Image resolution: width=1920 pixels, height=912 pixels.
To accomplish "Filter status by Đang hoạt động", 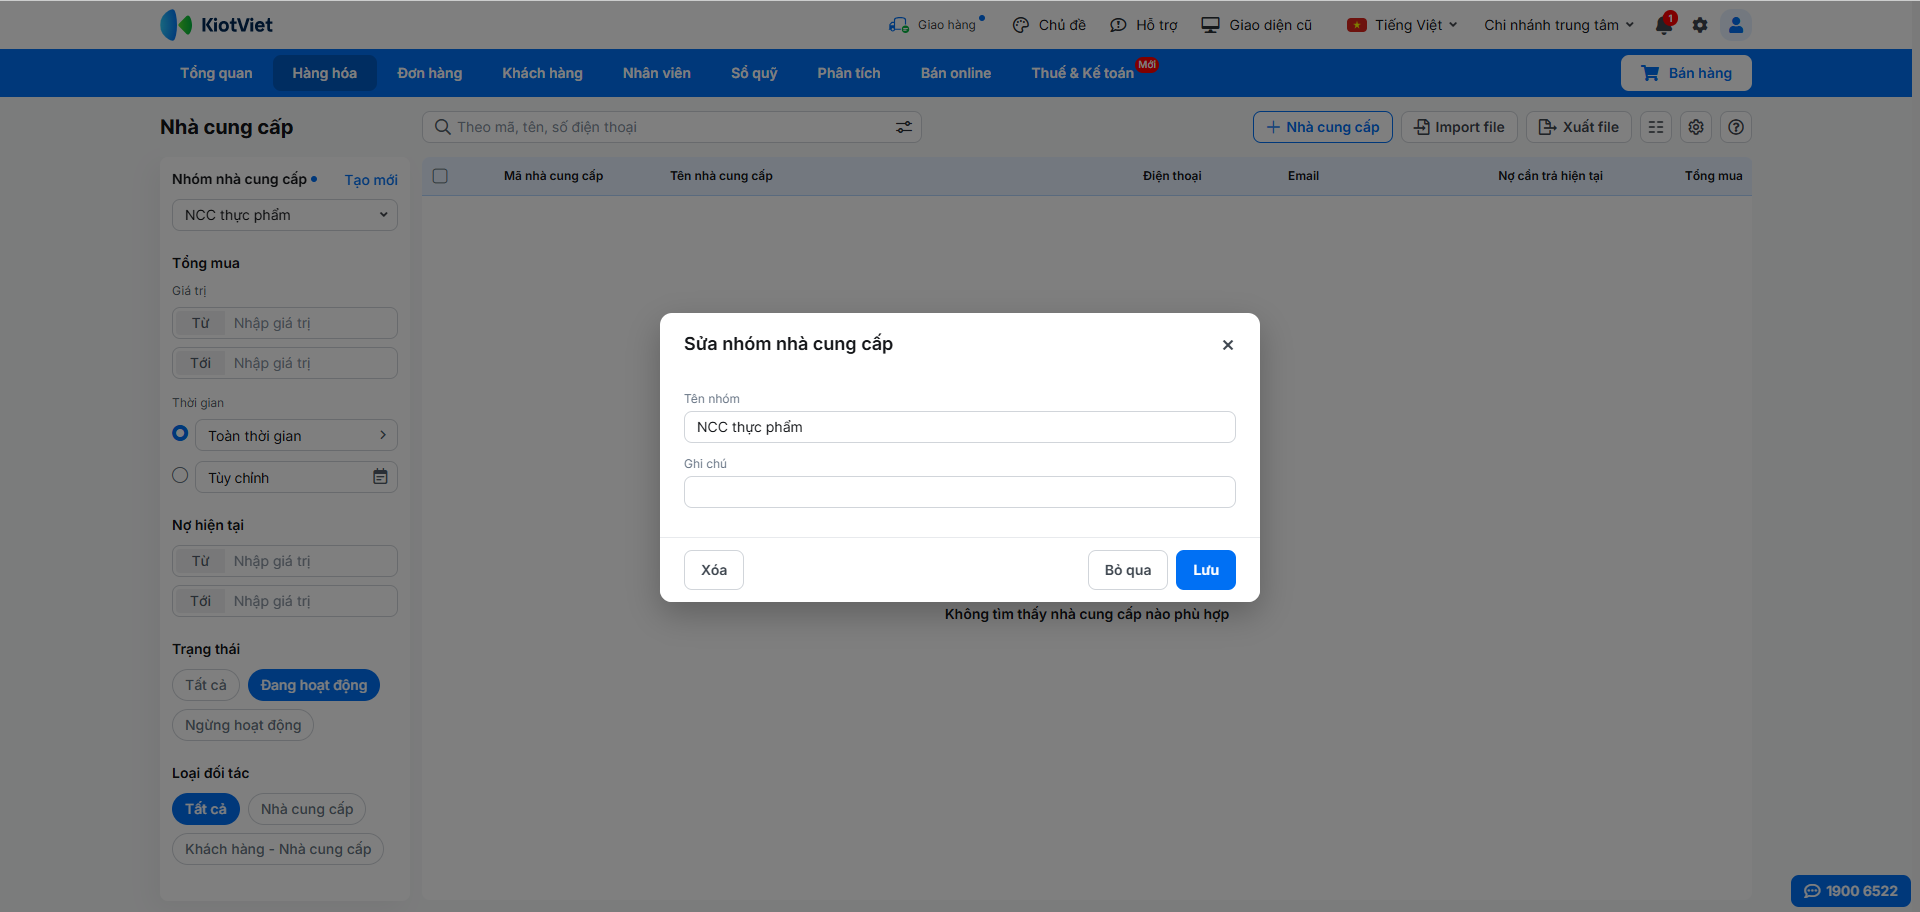I will point(314,685).
